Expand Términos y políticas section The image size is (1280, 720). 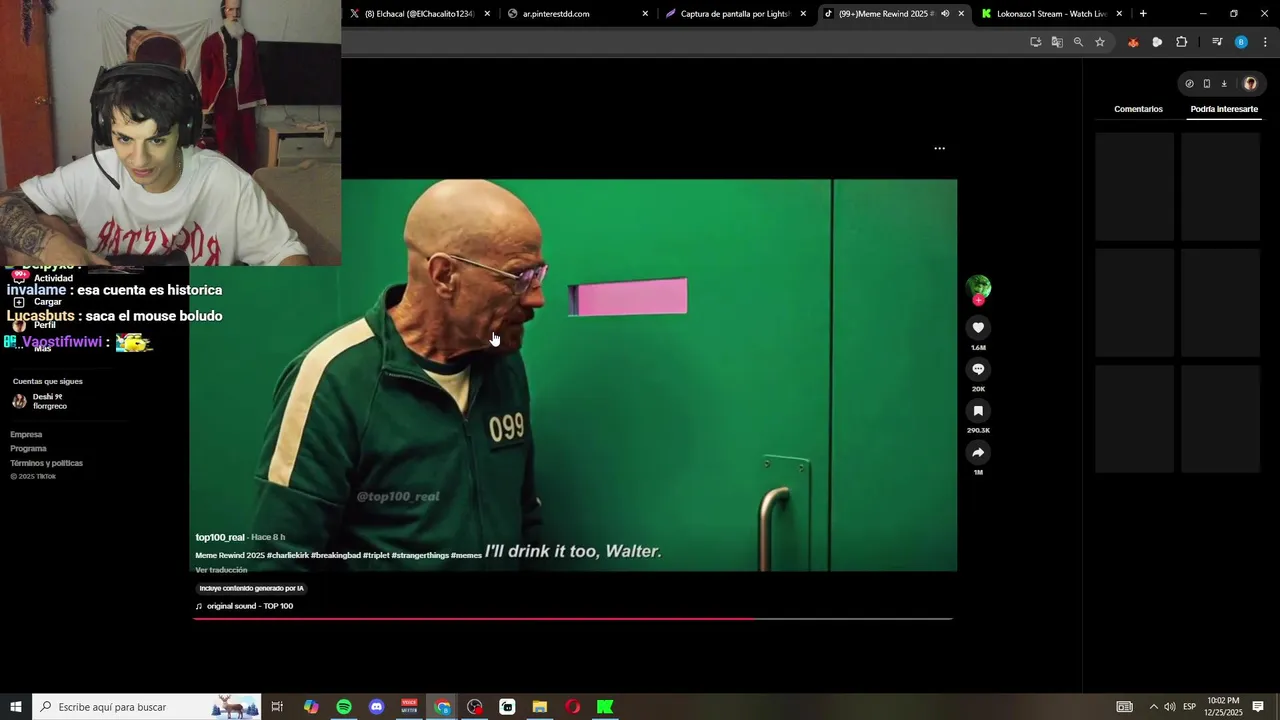pos(46,463)
